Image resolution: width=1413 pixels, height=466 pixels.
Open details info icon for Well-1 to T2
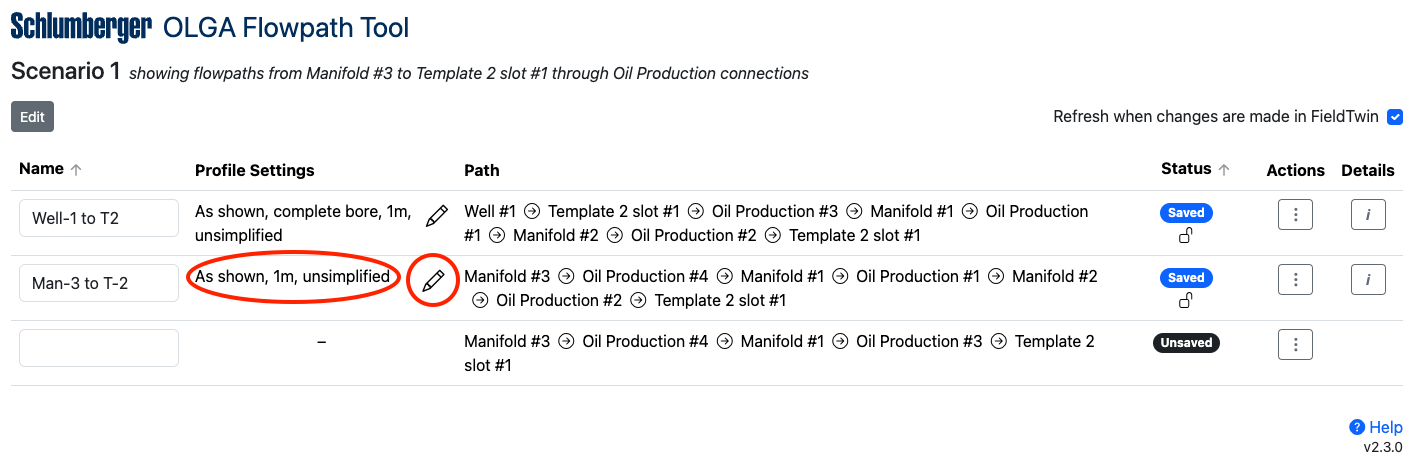coord(1368,215)
